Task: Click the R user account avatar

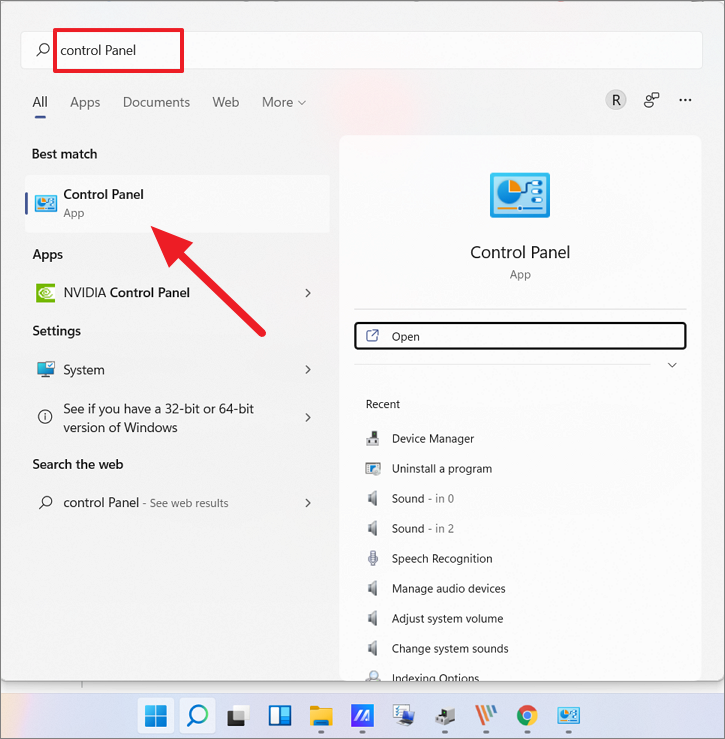Action: (616, 100)
